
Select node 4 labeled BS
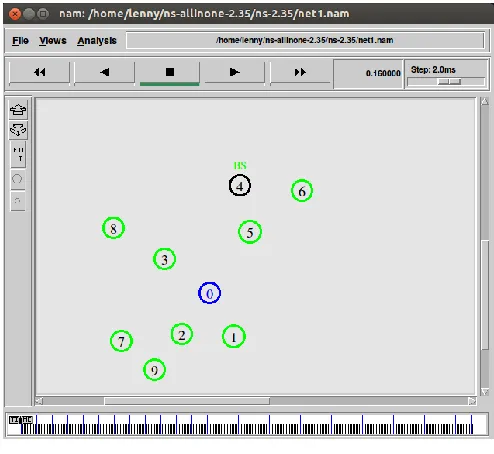click(240, 185)
